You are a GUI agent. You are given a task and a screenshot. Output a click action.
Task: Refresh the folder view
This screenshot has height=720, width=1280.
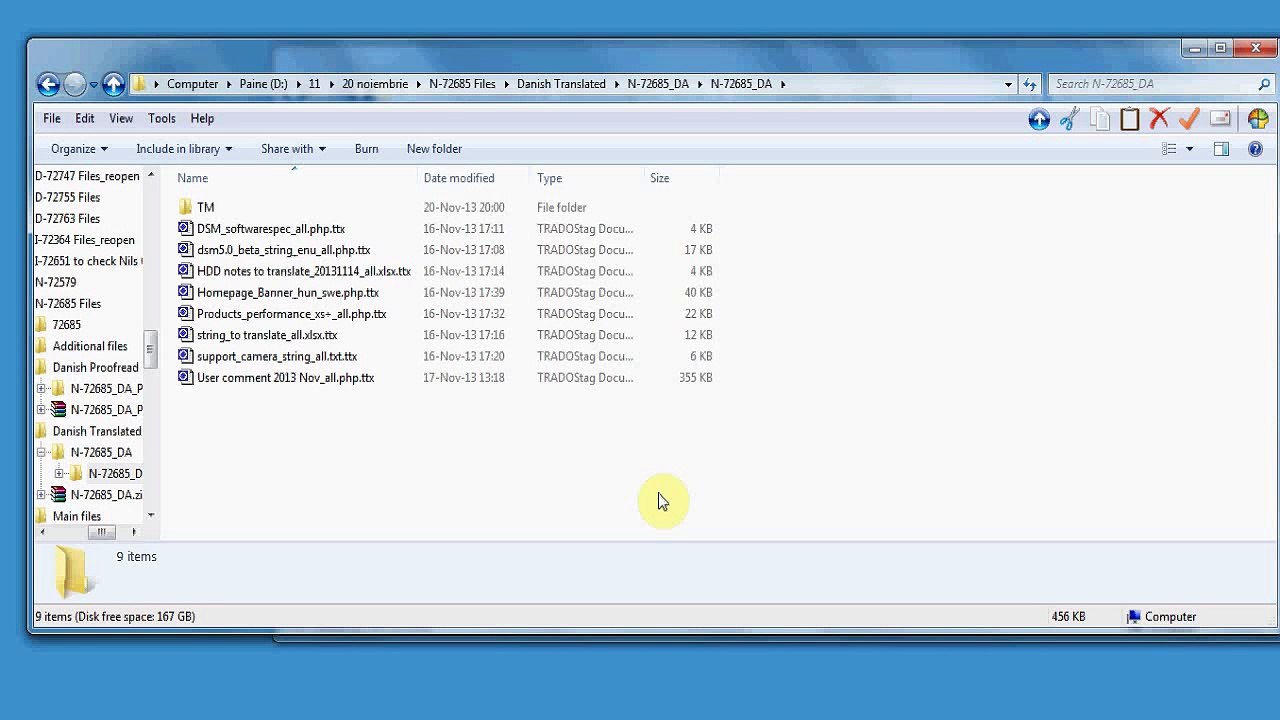click(x=1030, y=84)
